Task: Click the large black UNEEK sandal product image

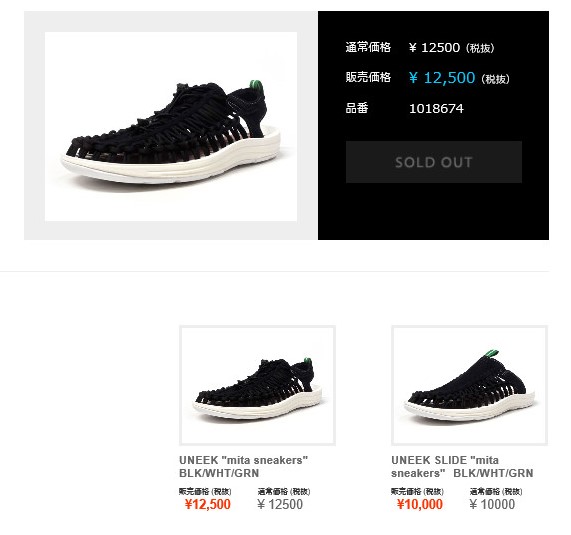Action: [171, 126]
